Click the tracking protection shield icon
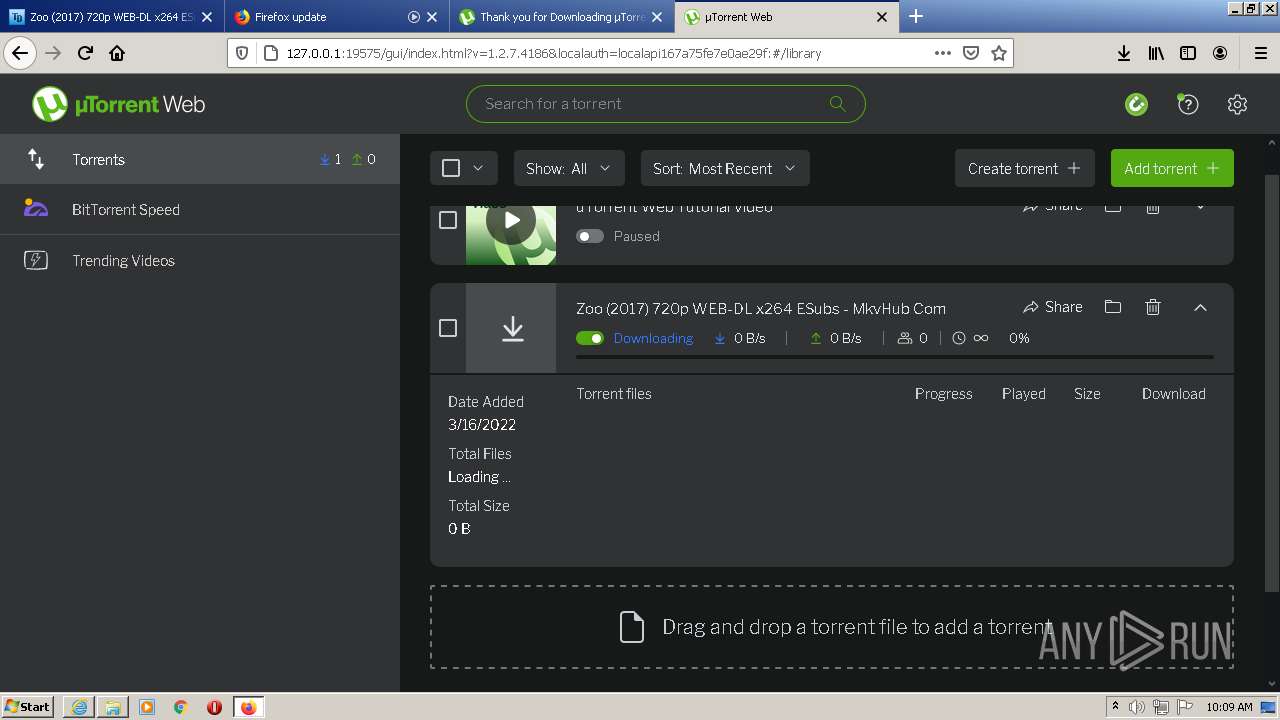 [244, 53]
